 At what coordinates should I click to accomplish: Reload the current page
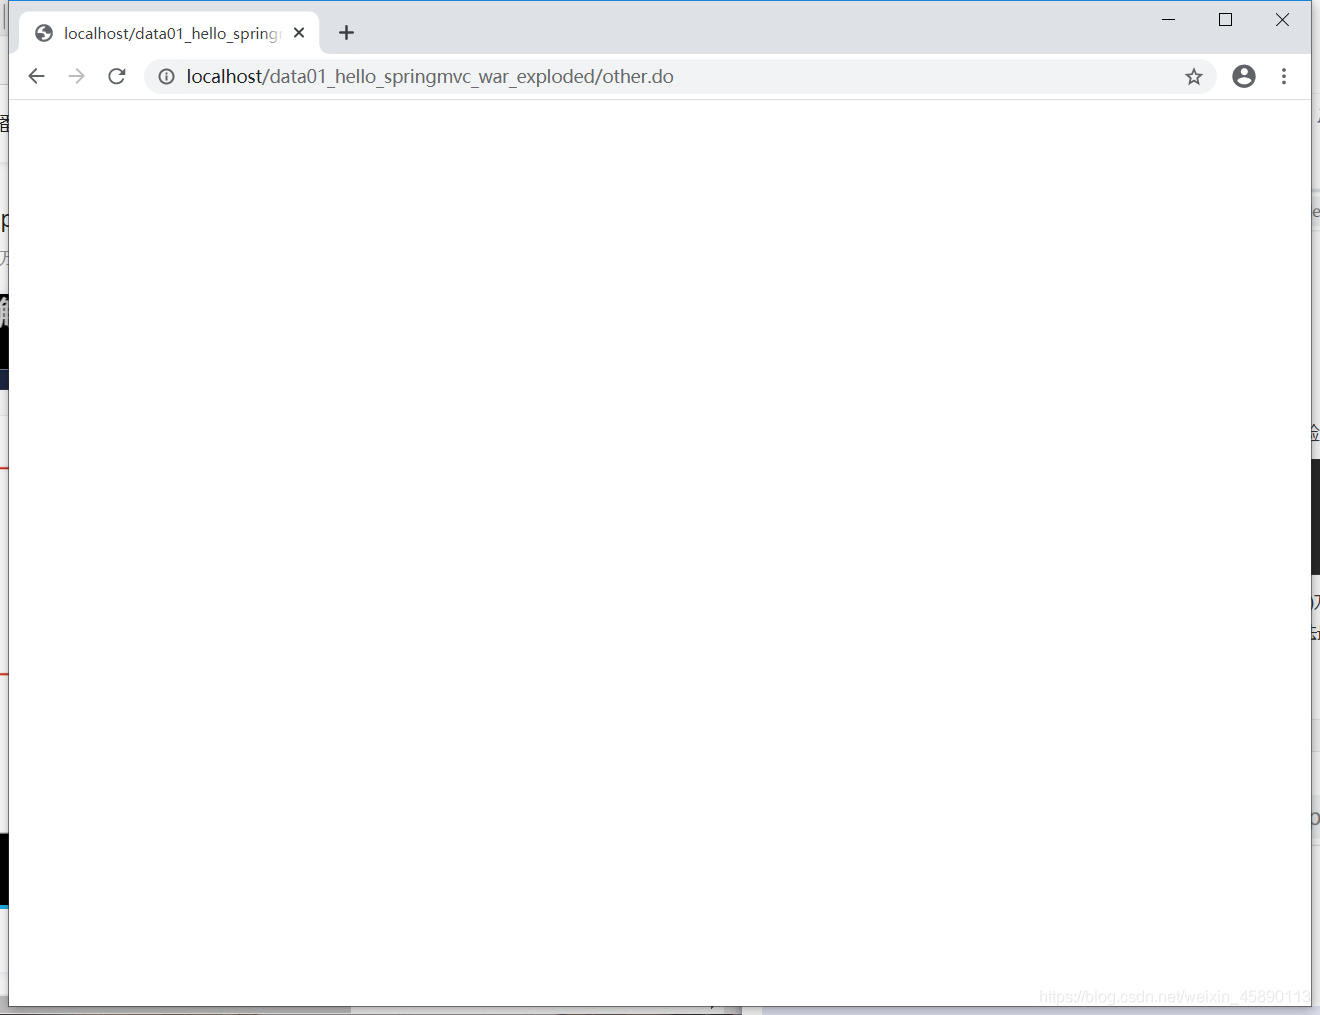tap(117, 77)
